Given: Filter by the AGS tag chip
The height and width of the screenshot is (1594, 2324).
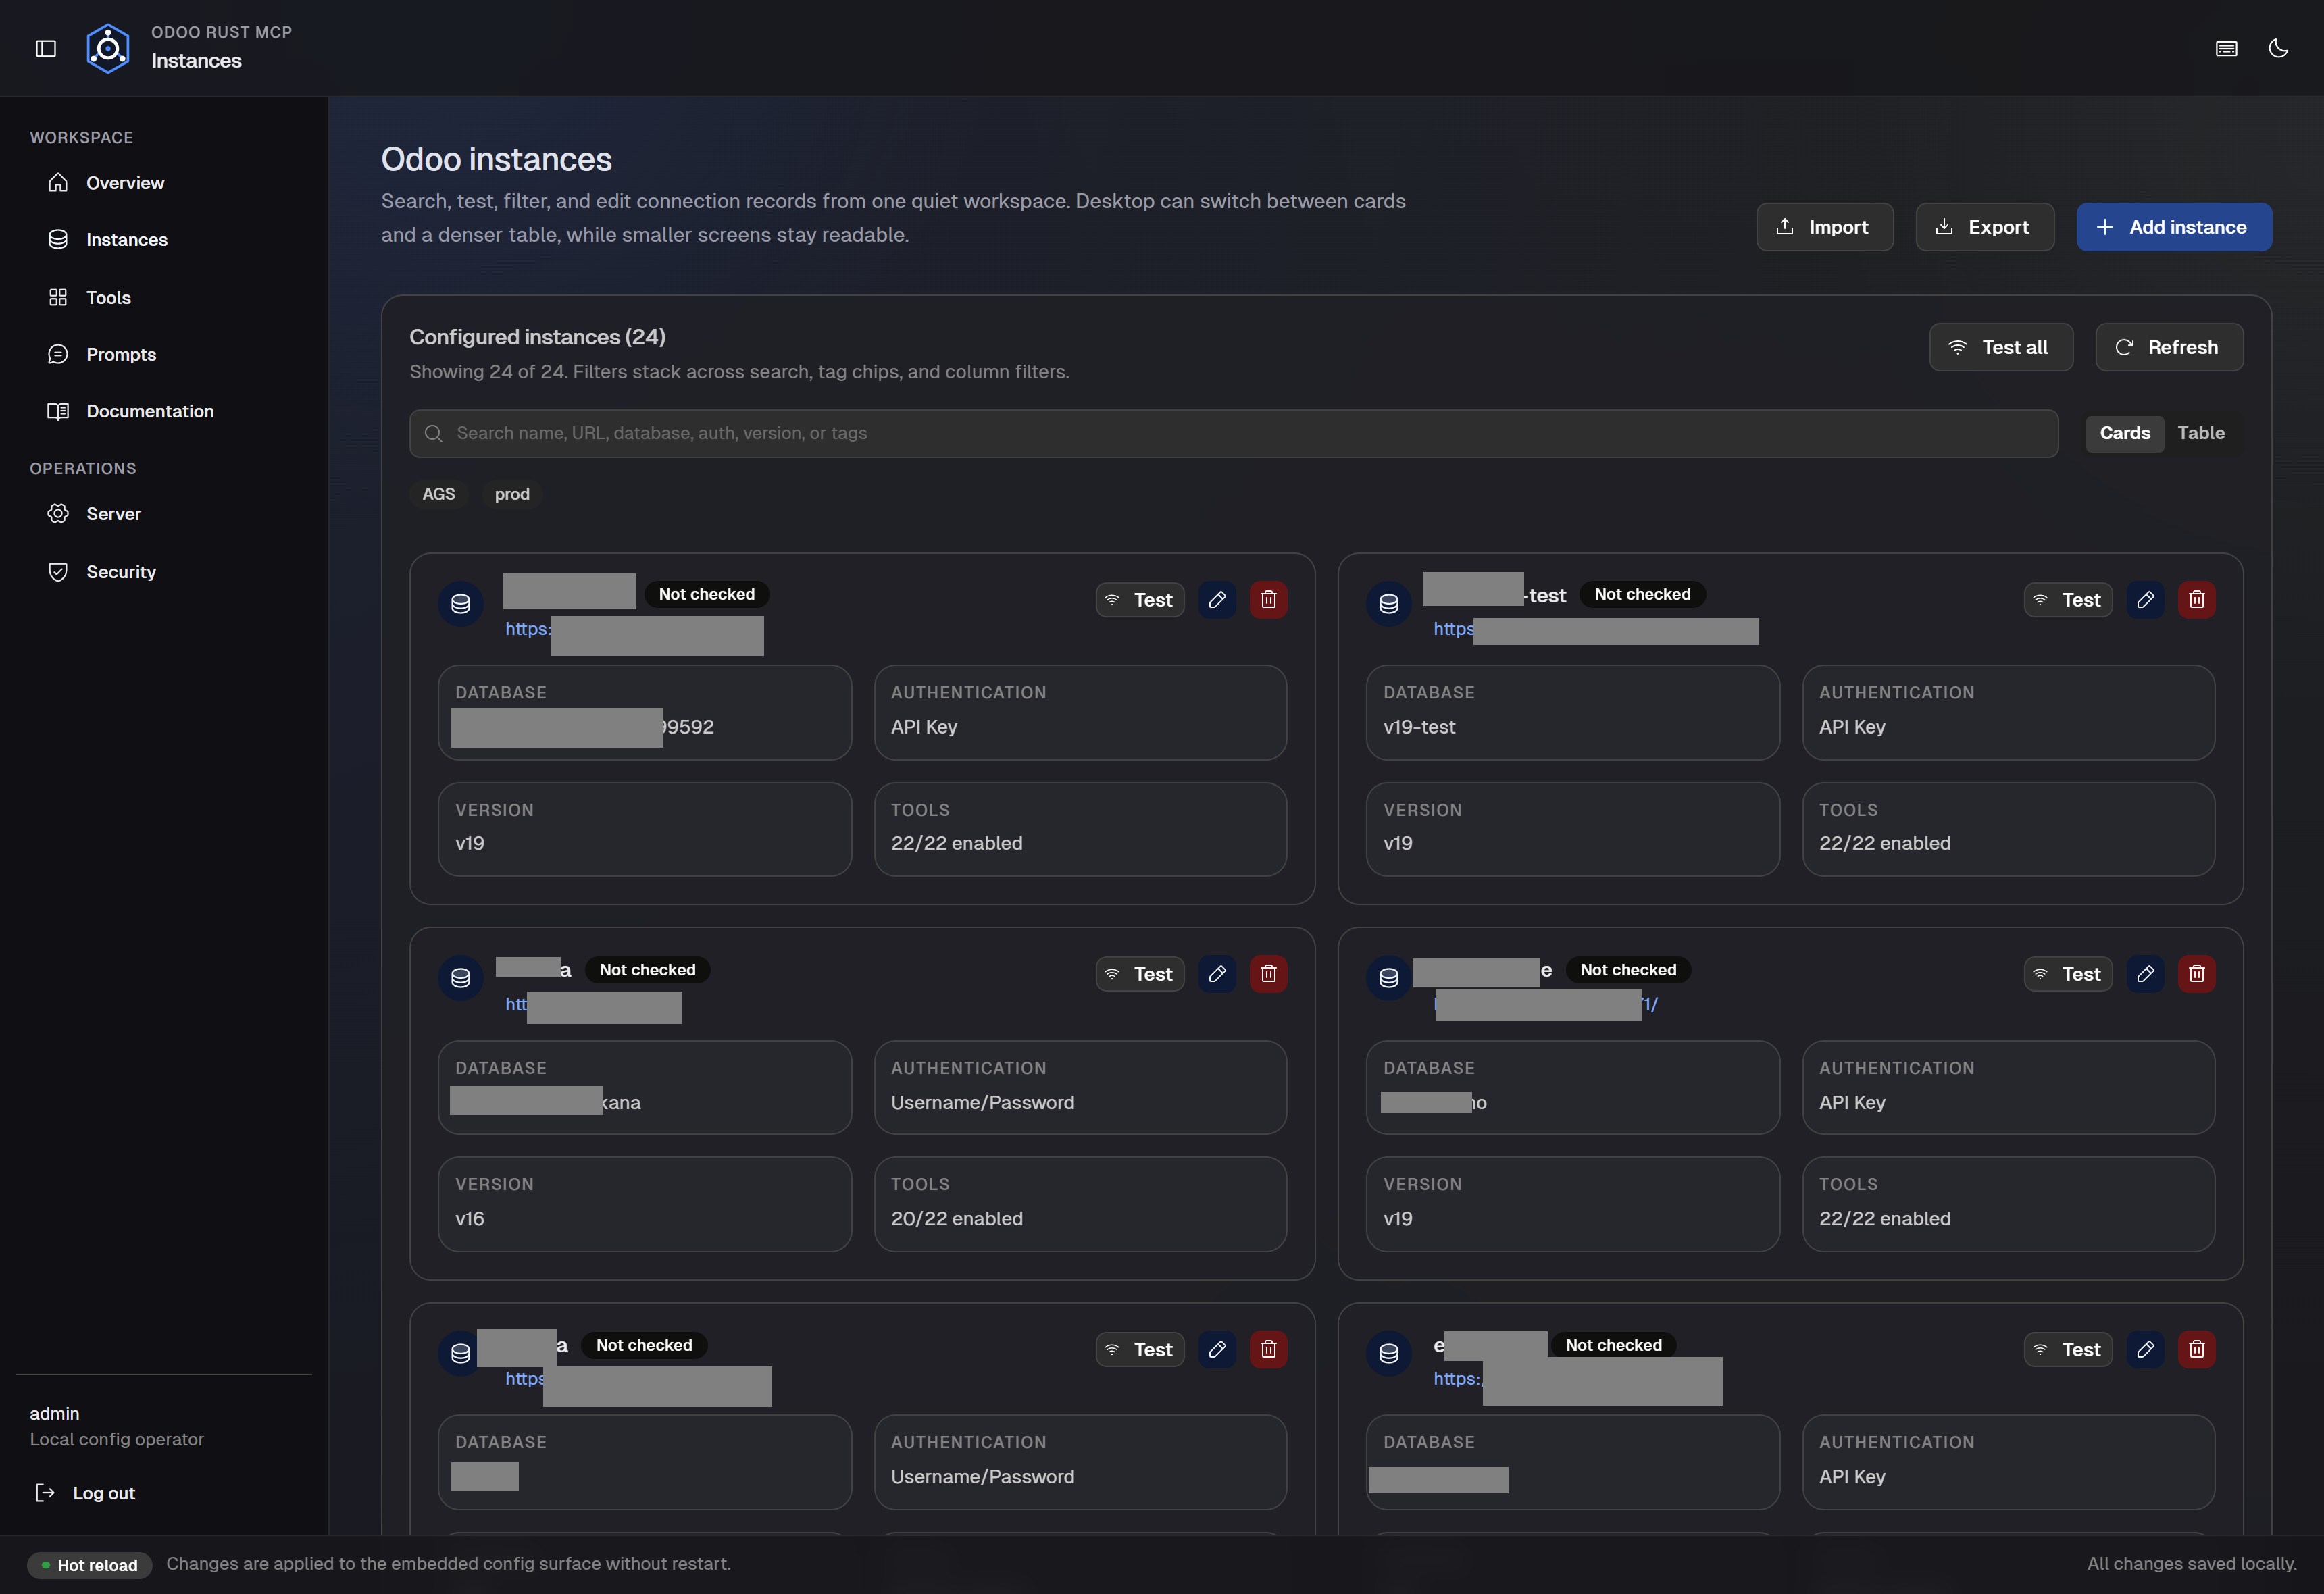Looking at the screenshot, I should click(x=438, y=494).
